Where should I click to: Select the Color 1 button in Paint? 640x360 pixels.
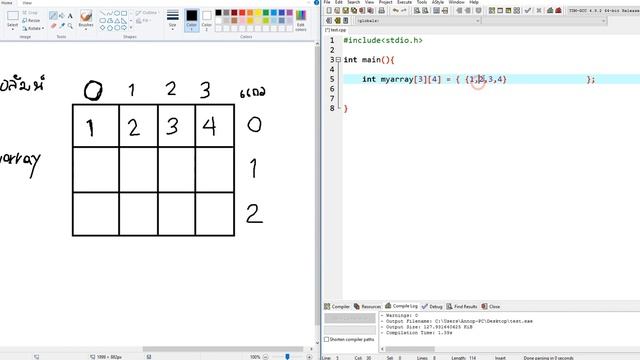point(191,20)
